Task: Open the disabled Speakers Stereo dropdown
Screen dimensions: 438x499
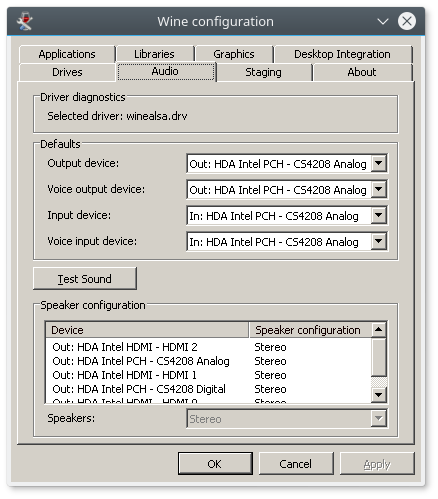Action: click(x=287, y=418)
